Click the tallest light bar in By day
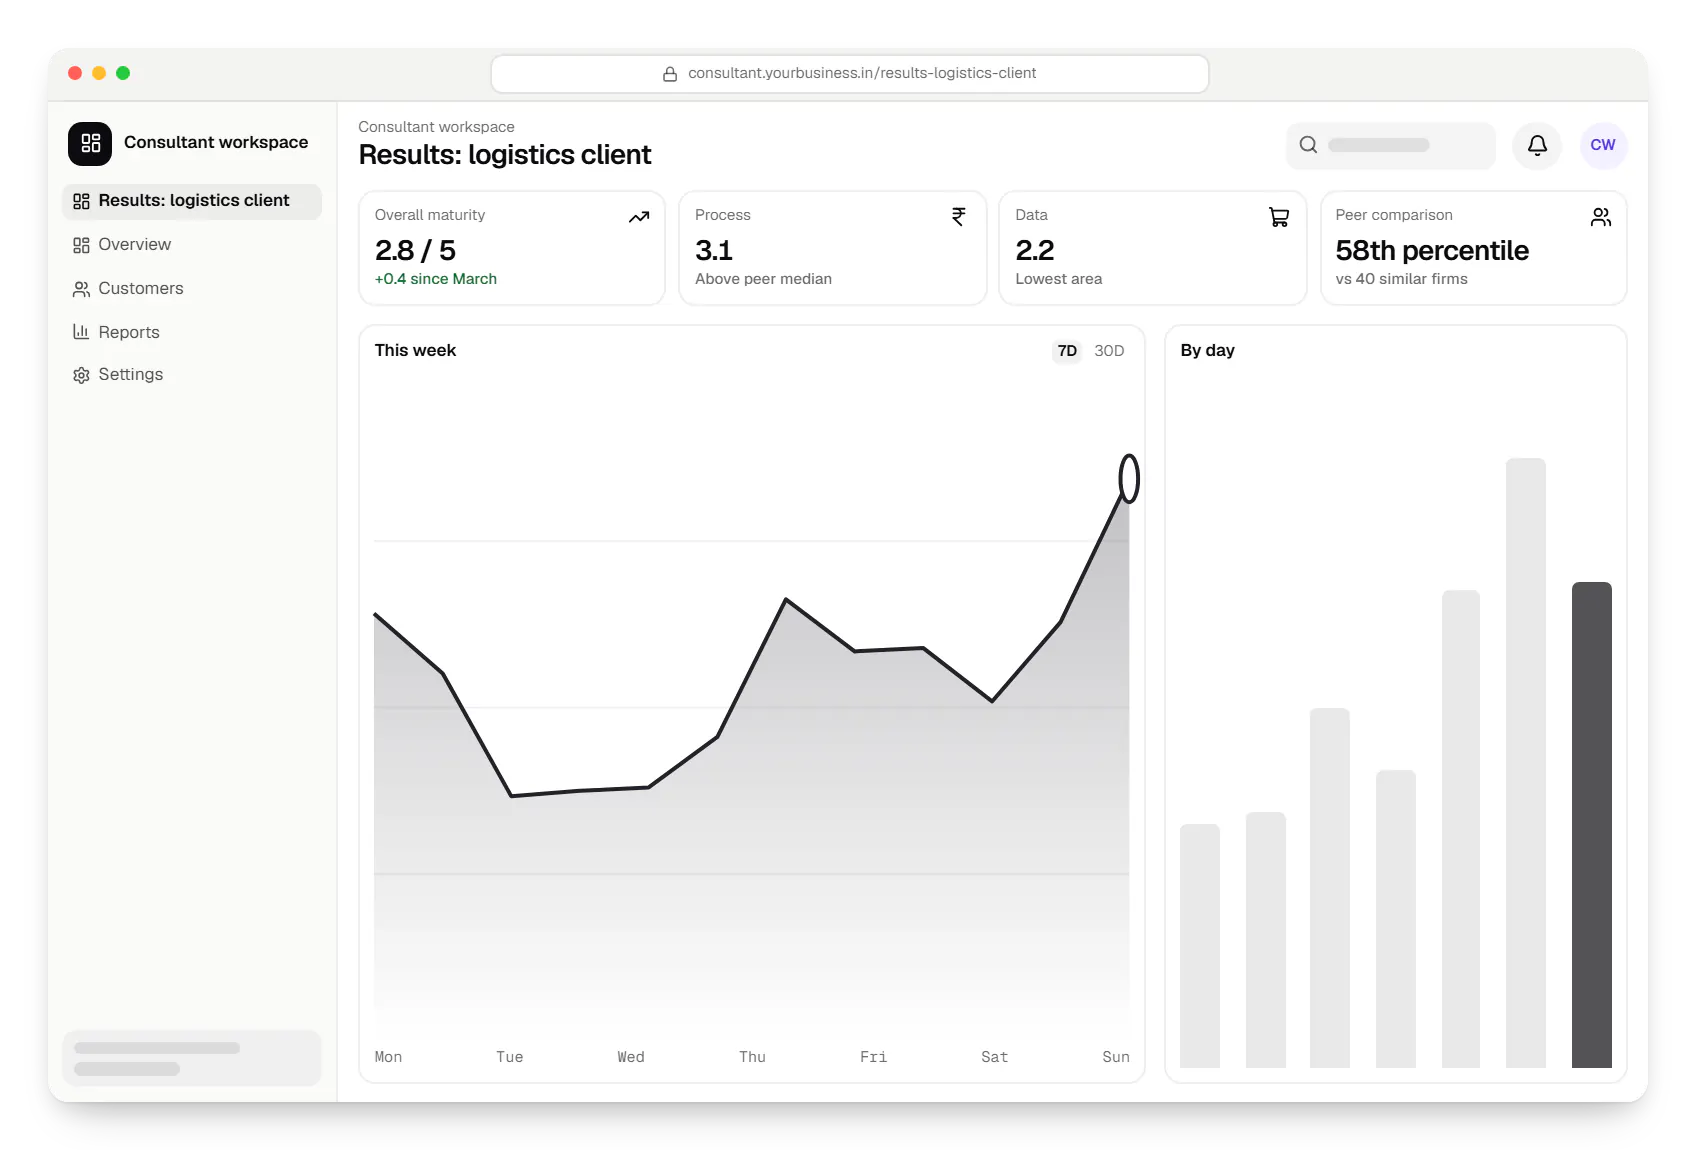 pos(1526,763)
